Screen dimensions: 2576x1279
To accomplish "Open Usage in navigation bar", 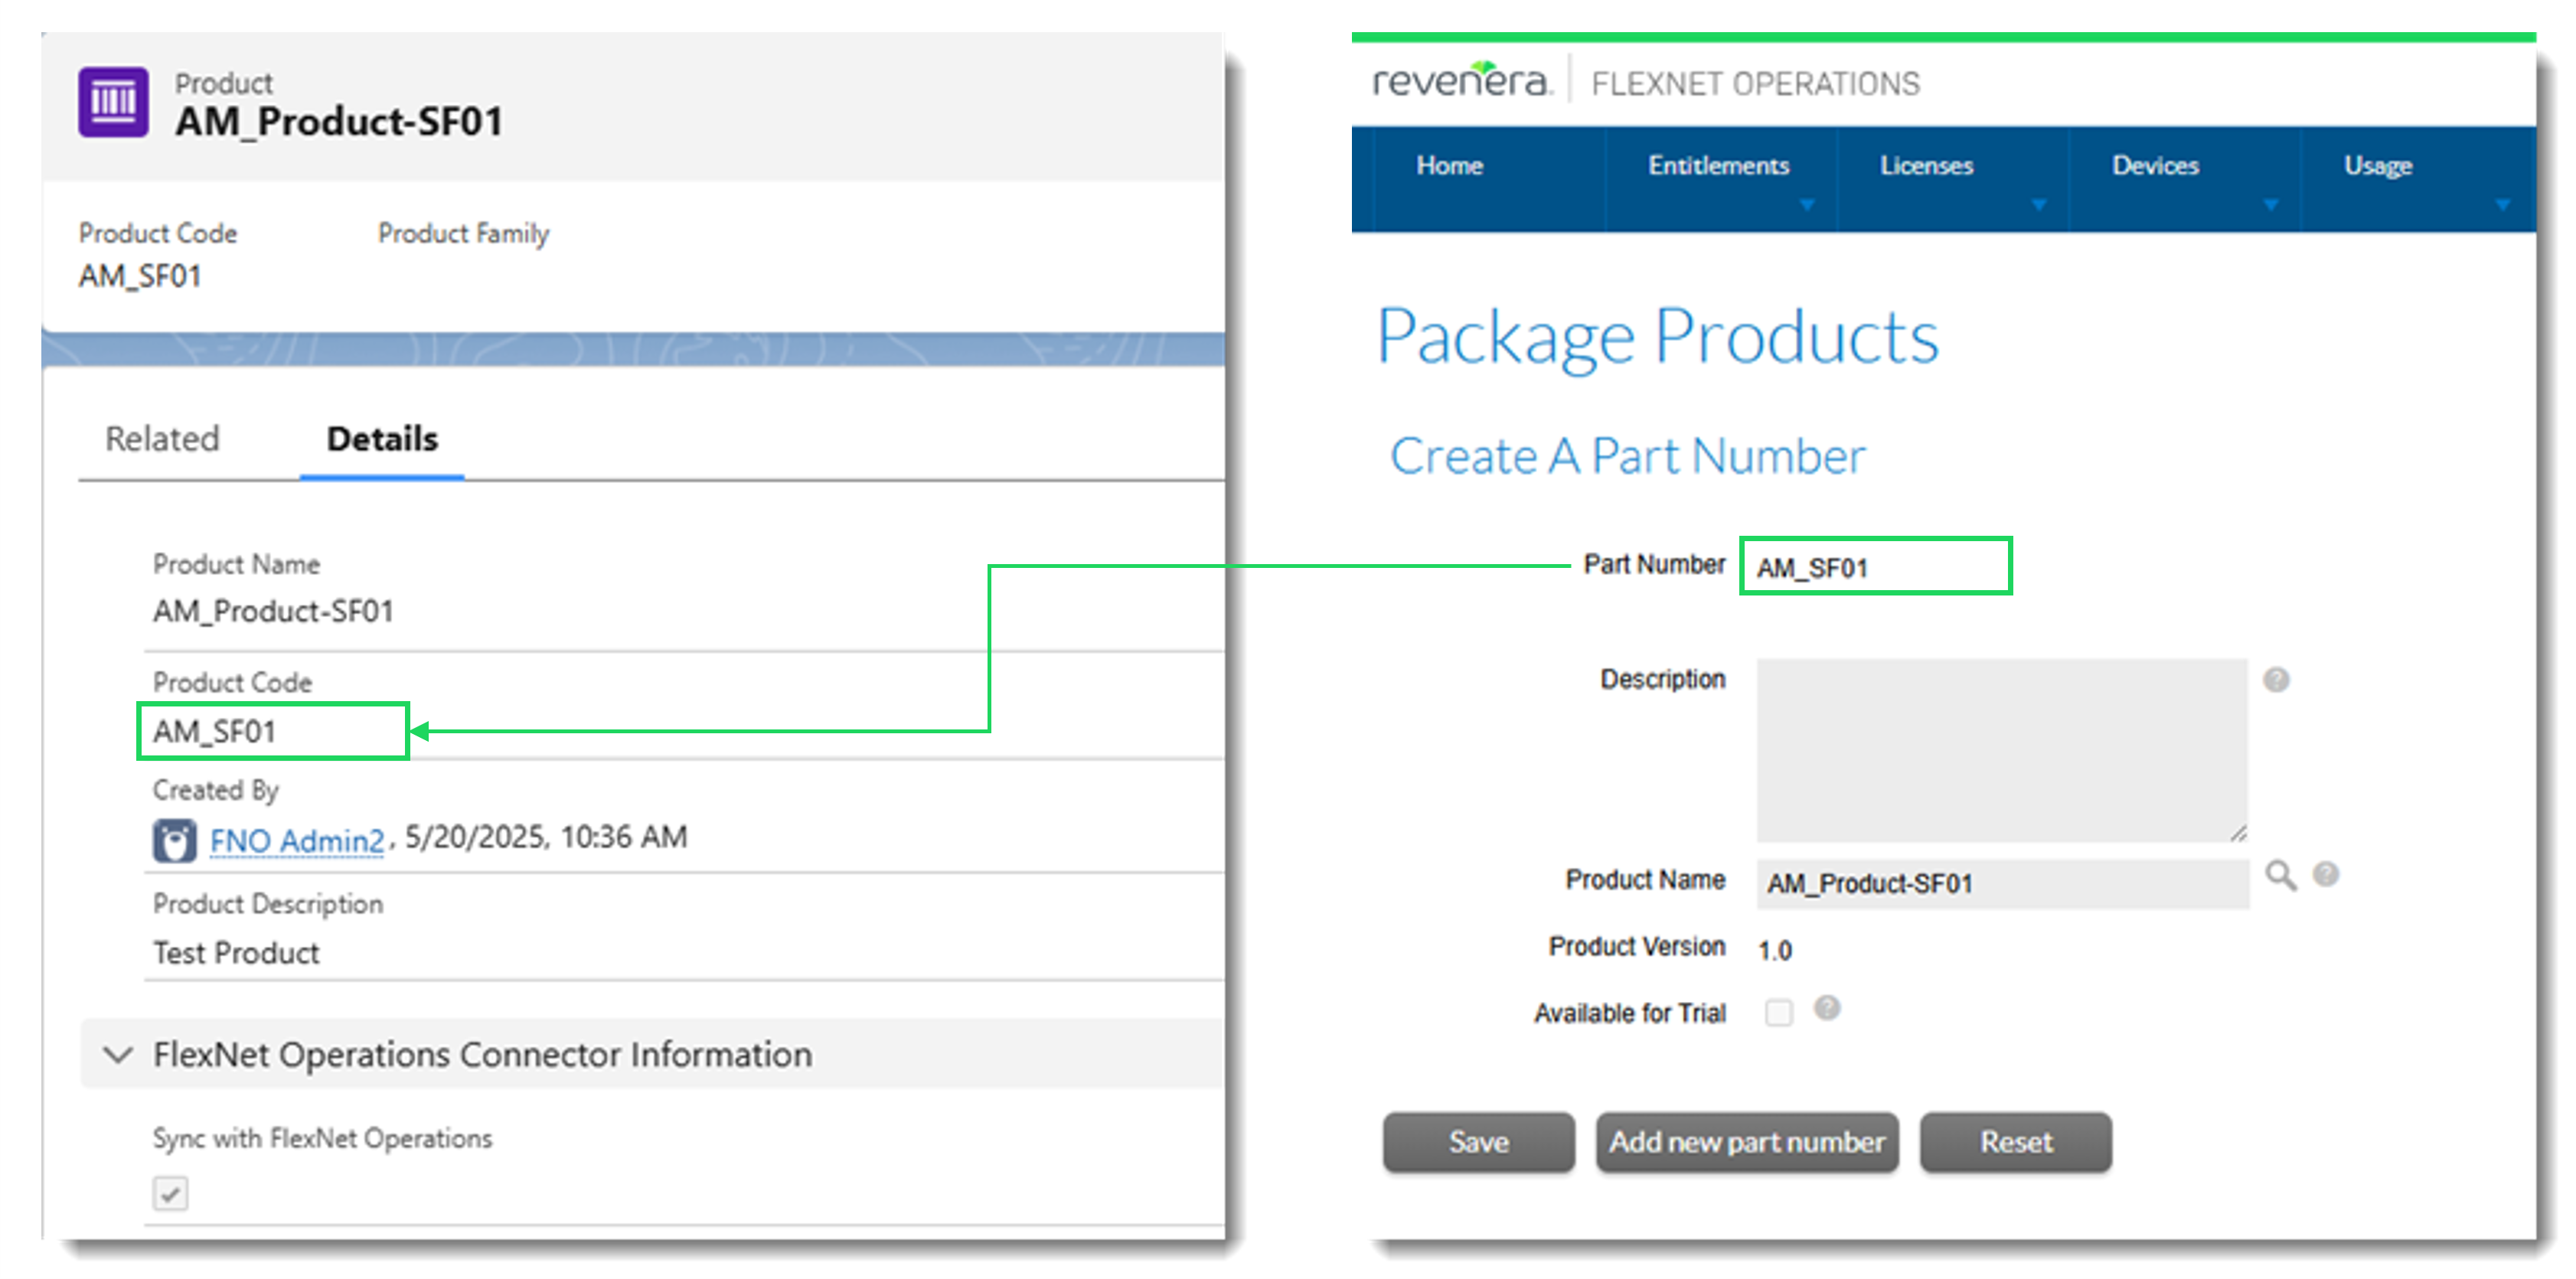I will [2378, 166].
